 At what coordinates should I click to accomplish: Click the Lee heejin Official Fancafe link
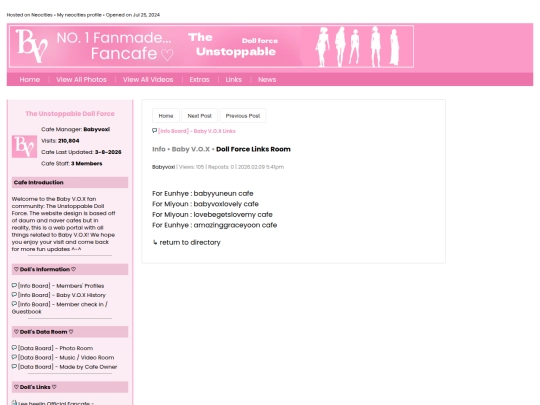pos(56,403)
